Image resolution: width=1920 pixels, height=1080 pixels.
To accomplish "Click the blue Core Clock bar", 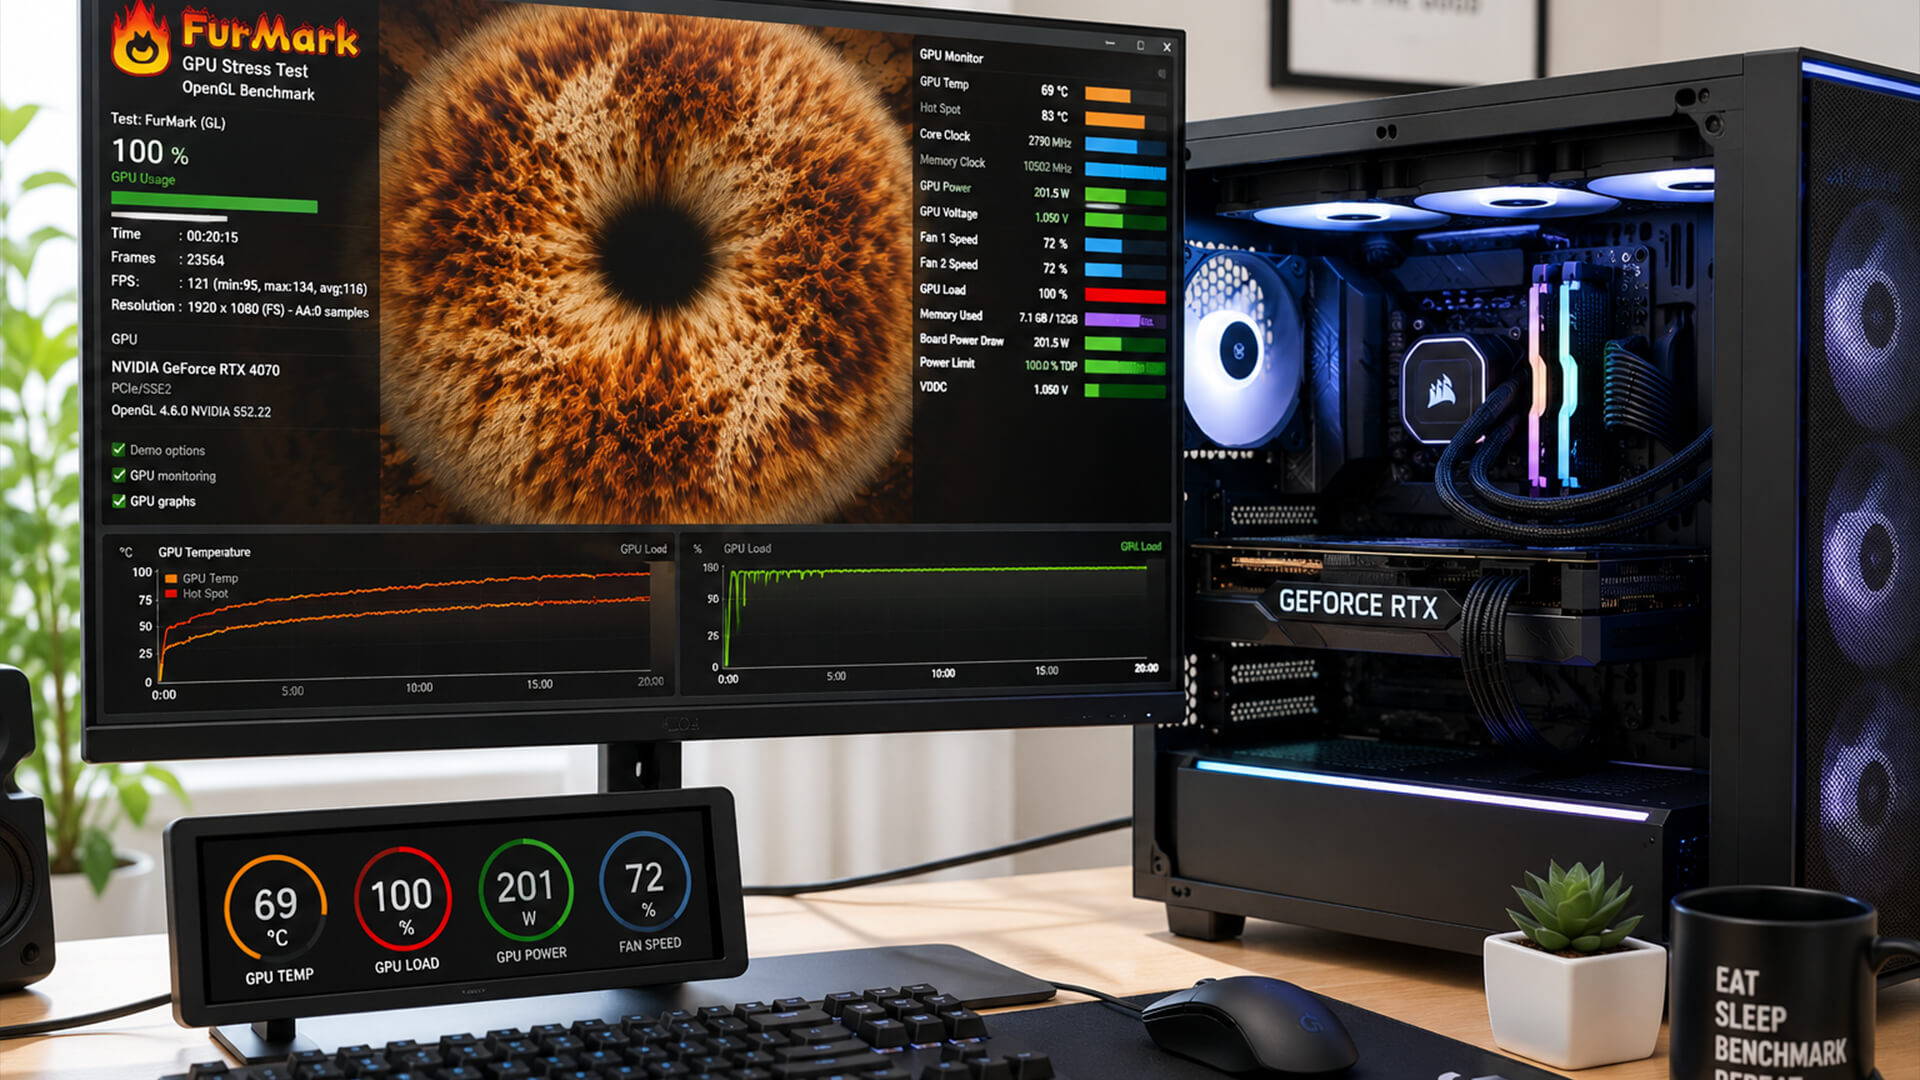I will coord(1111,146).
